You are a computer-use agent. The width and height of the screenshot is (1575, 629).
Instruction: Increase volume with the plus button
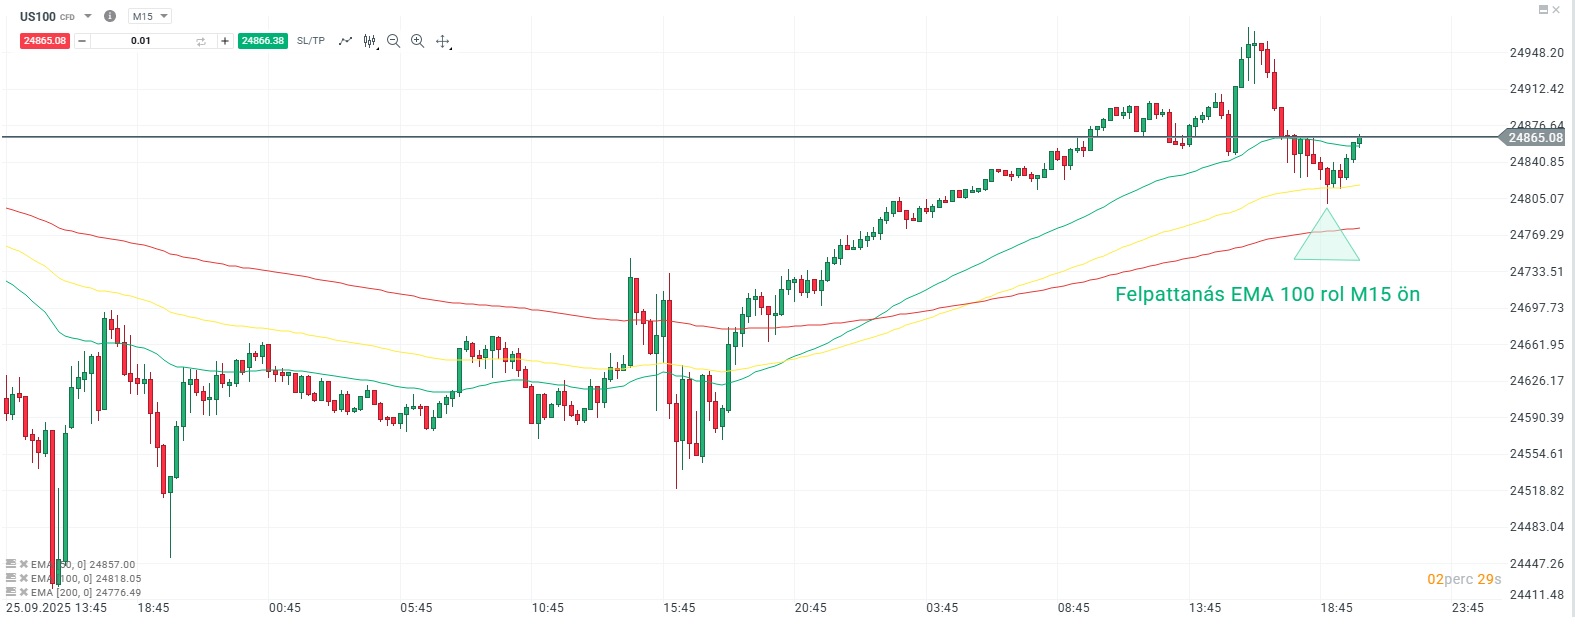(x=225, y=41)
